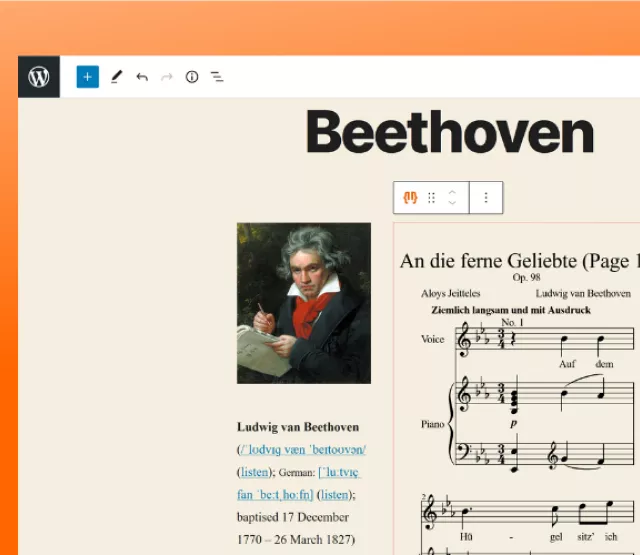Open the English IPA pronunciation link
This screenshot has height=555, width=640.
302,449
